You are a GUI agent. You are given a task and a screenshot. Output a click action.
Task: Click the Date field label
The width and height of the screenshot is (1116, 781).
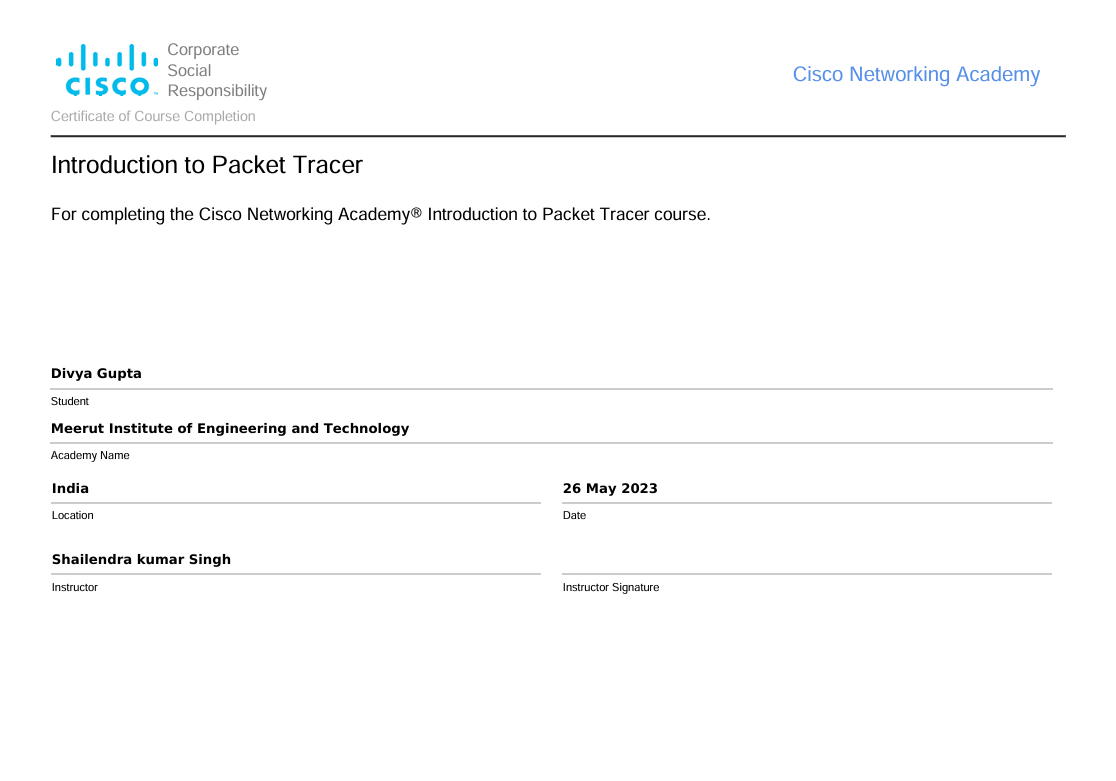pos(574,515)
